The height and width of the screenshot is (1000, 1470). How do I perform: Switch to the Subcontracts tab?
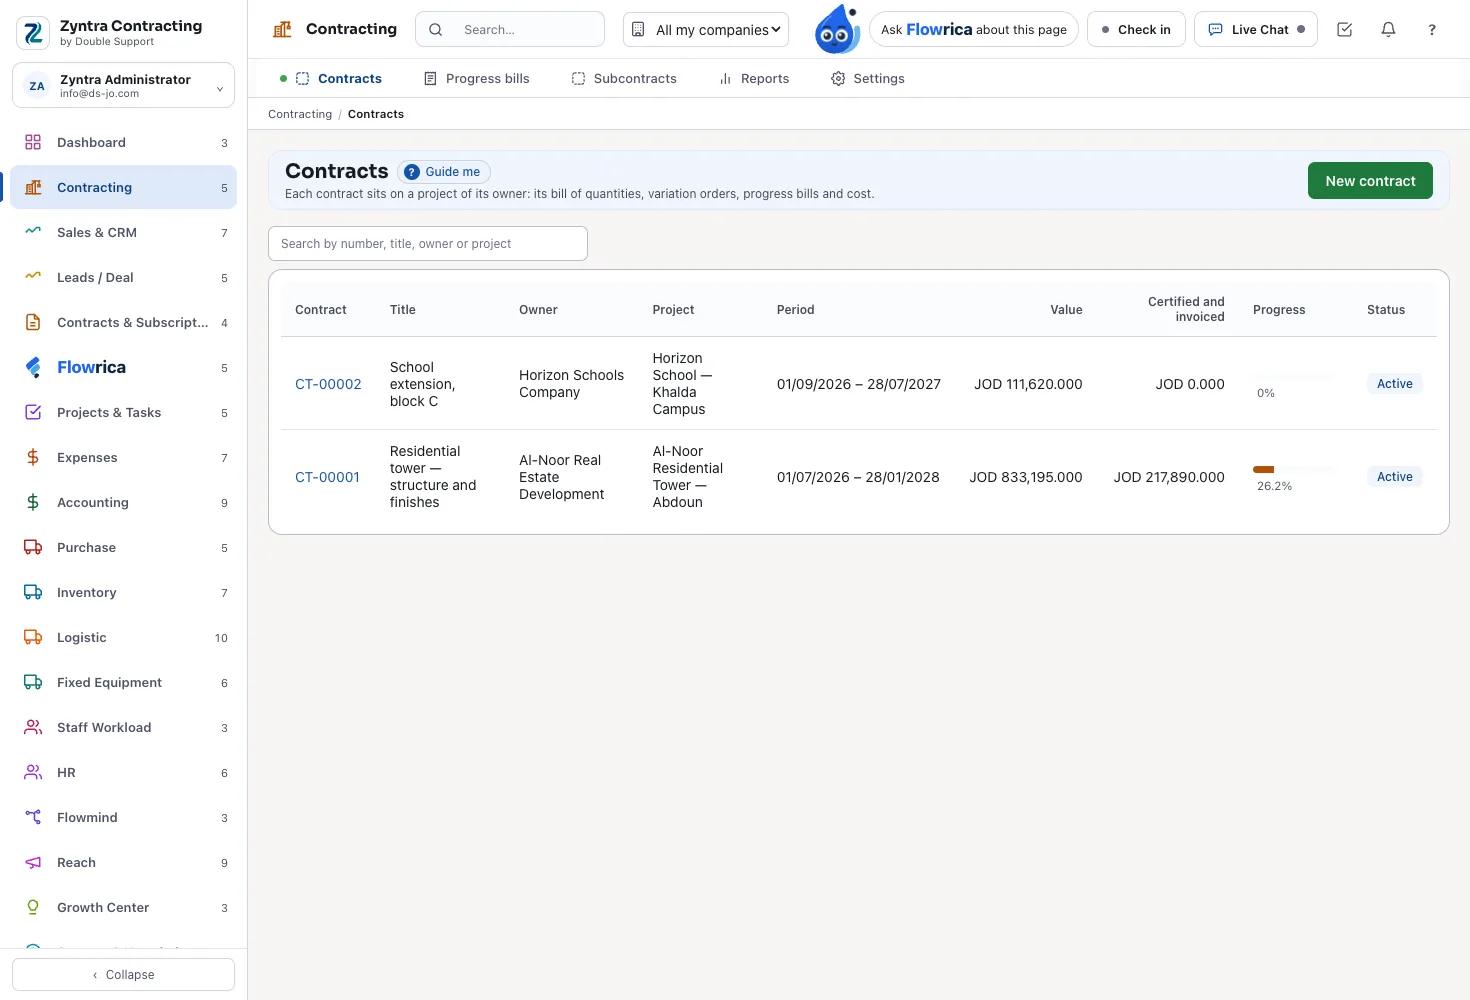coord(624,78)
